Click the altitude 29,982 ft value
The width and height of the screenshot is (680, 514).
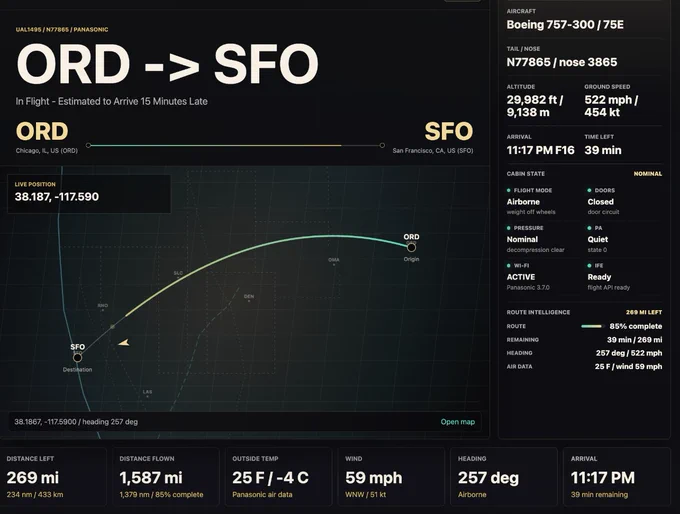click(x=535, y=106)
